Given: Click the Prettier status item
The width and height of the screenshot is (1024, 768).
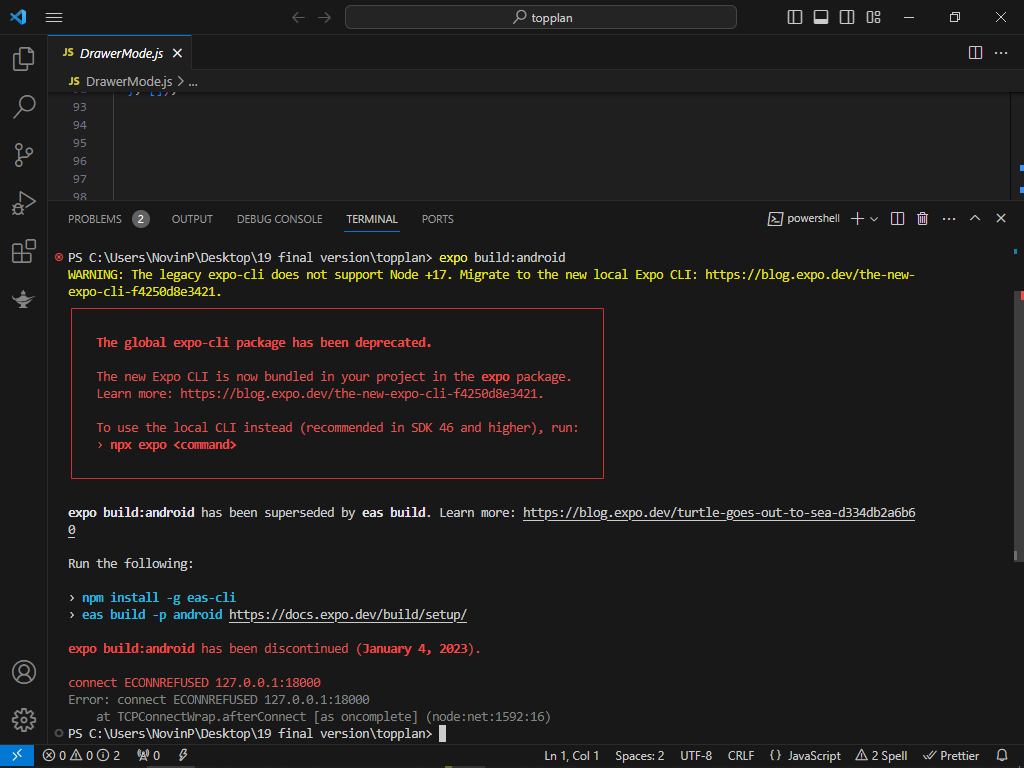Looking at the screenshot, I should point(951,756).
